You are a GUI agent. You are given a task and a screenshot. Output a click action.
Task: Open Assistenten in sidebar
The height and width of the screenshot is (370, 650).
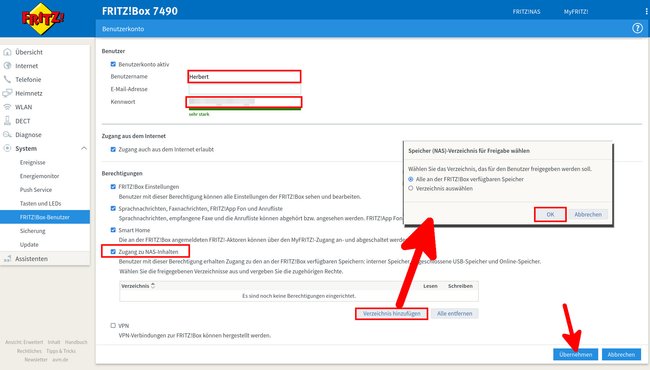tap(32, 259)
